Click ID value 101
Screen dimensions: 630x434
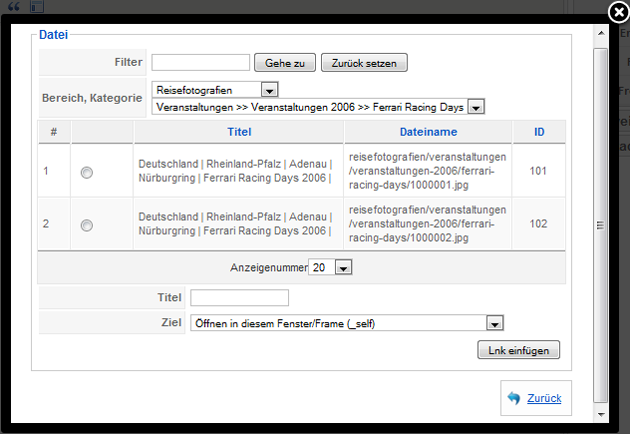click(x=538, y=171)
